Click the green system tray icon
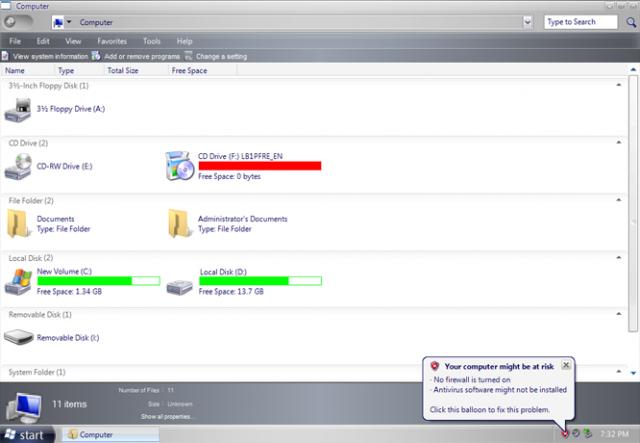 pyautogui.click(x=587, y=433)
